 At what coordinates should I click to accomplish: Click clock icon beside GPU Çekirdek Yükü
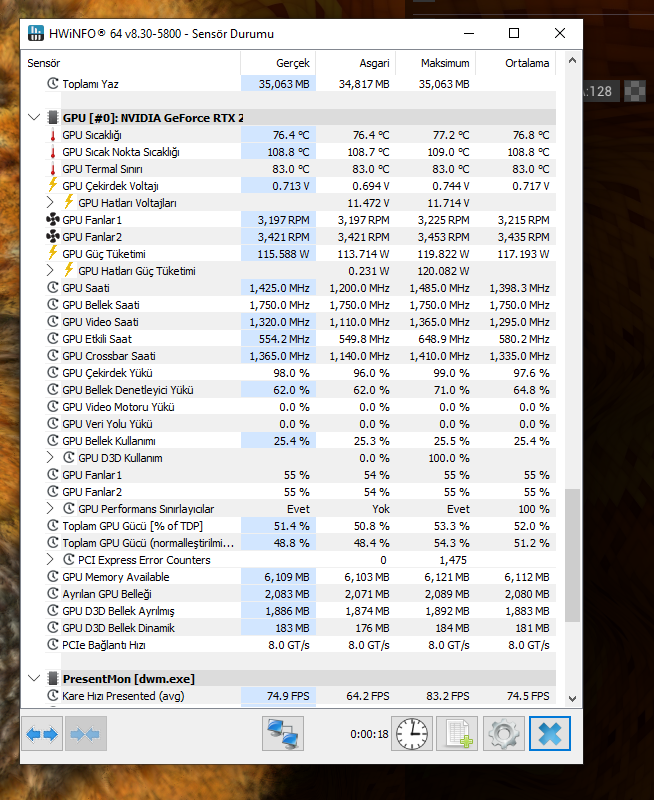pyautogui.click(x=53, y=373)
